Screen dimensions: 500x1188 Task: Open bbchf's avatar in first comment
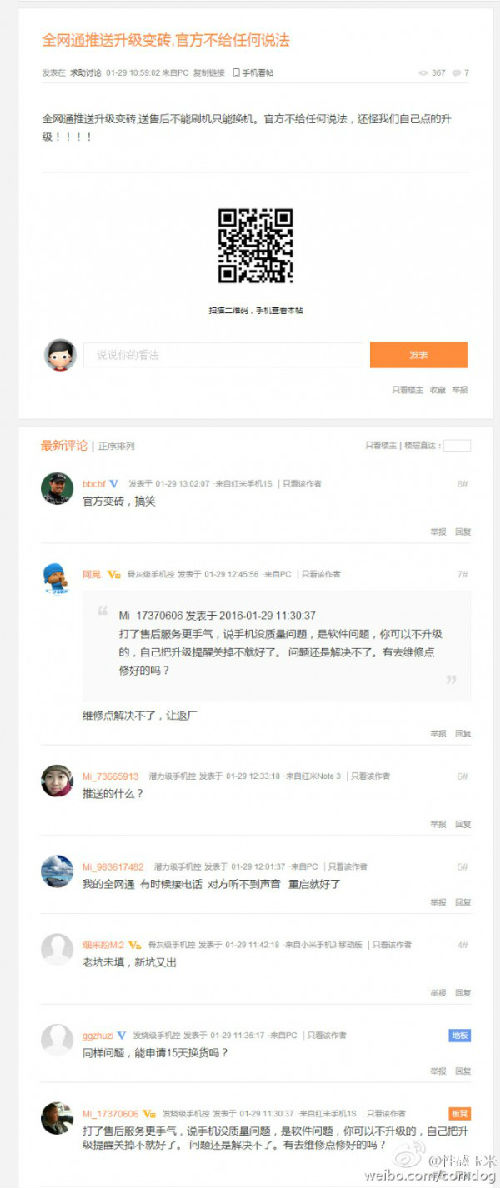tap(57, 488)
